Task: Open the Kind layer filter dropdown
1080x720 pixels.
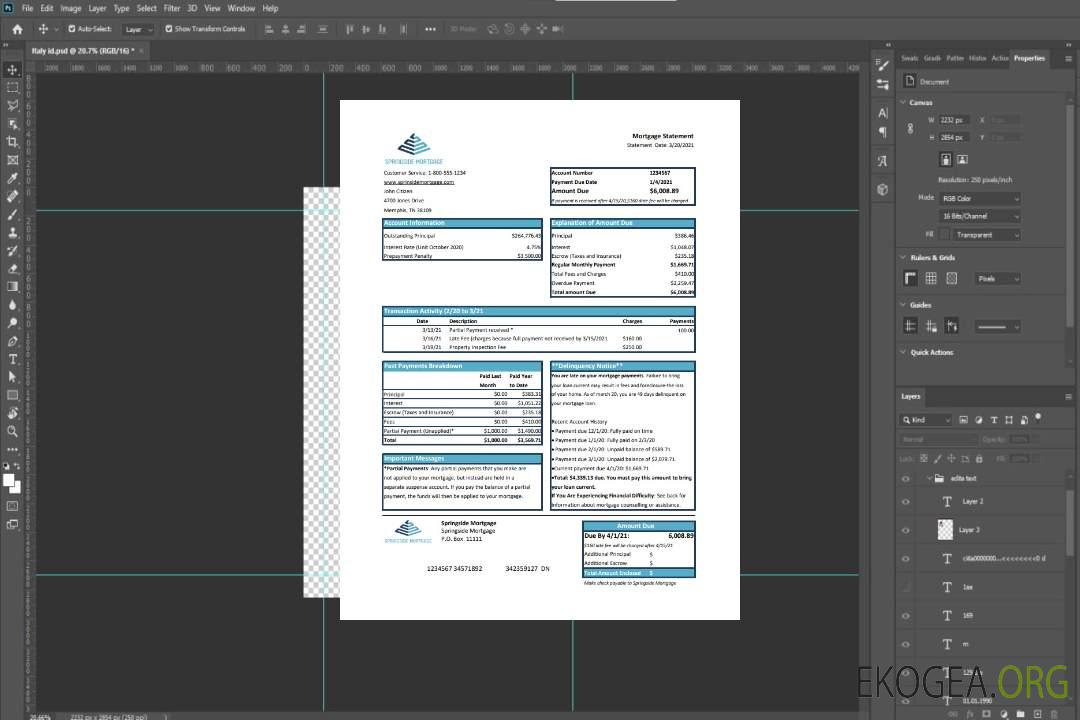Action: [x=926, y=420]
